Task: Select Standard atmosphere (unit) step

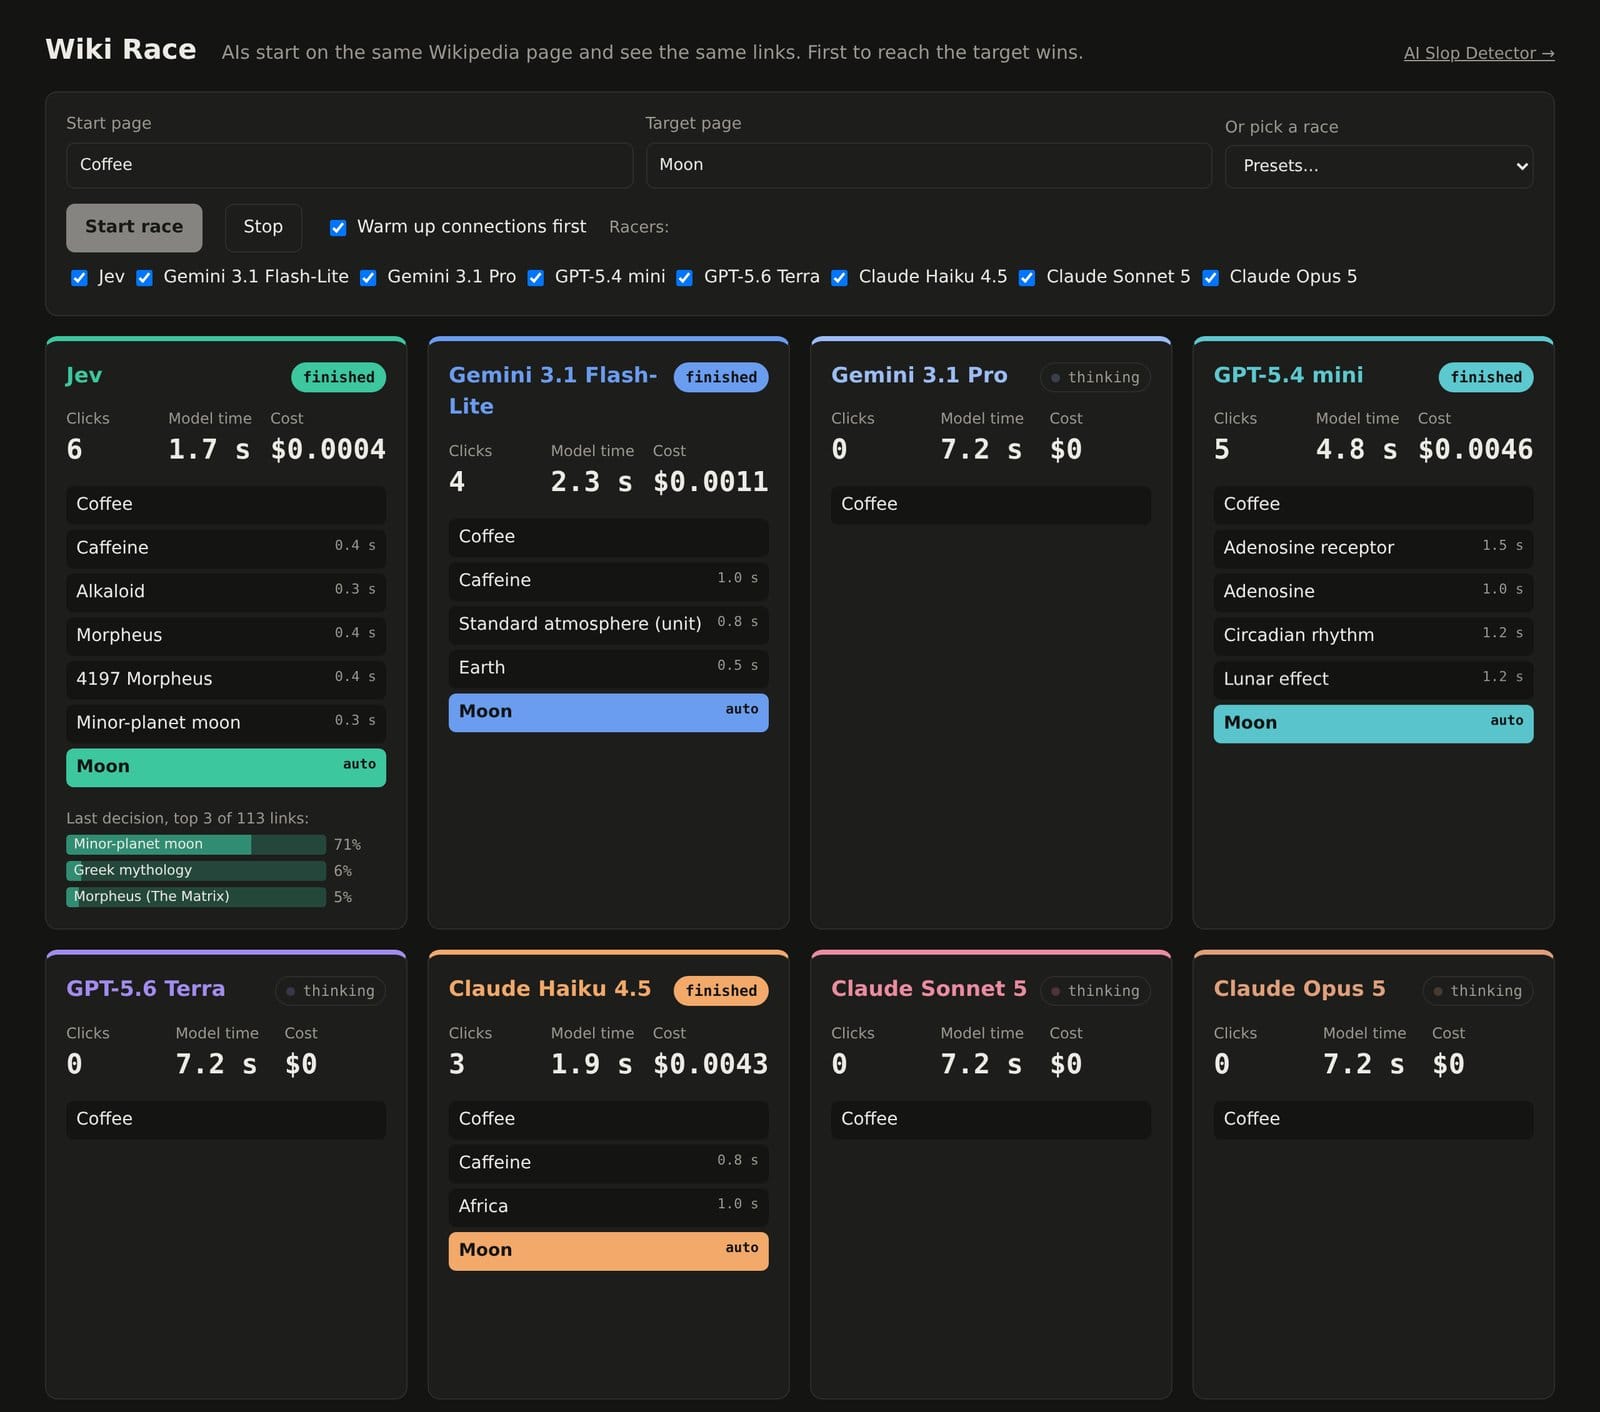Action: coord(608,624)
